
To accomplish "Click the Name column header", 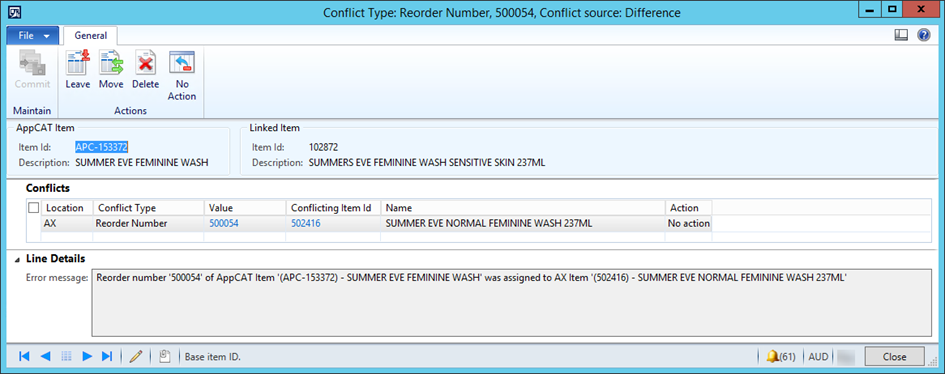I will pyautogui.click(x=523, y=208).
